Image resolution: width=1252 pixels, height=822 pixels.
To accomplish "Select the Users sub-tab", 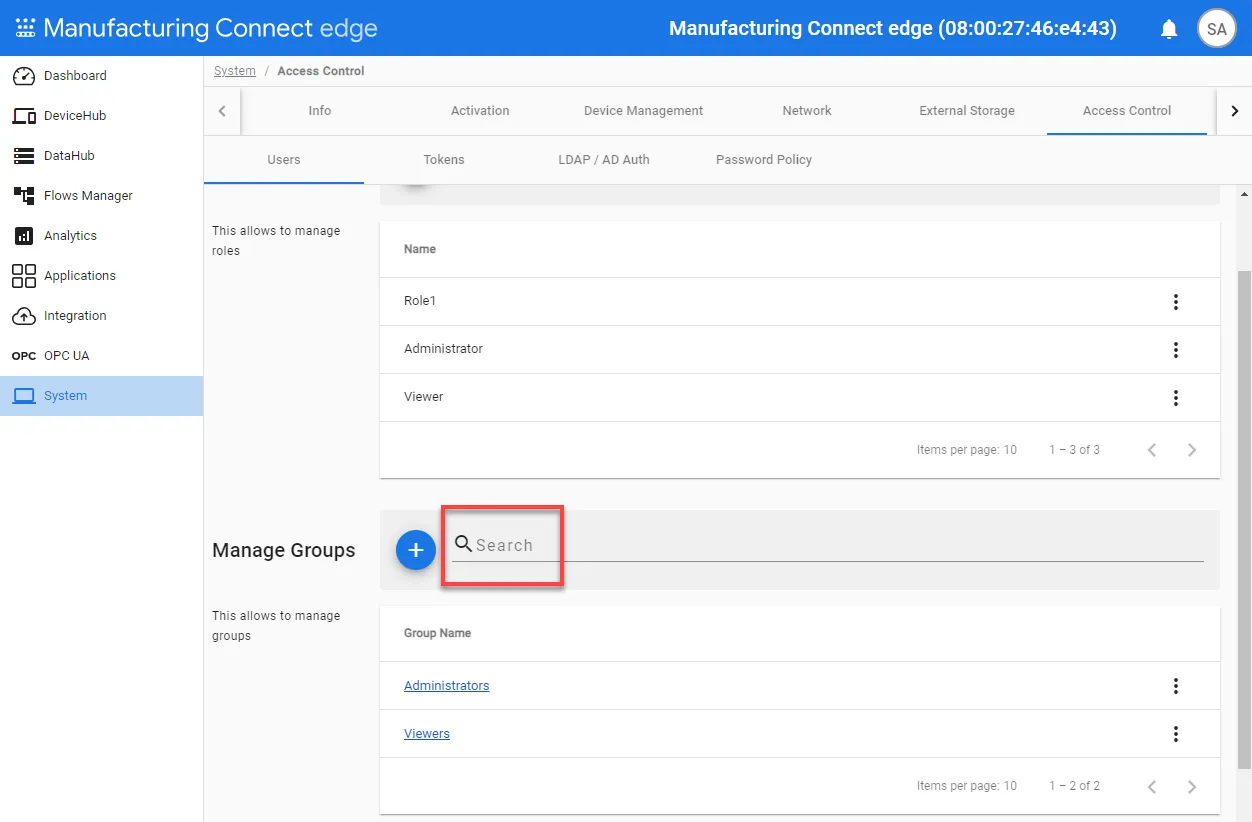I will pyautogui.click(x=284, y=160).
